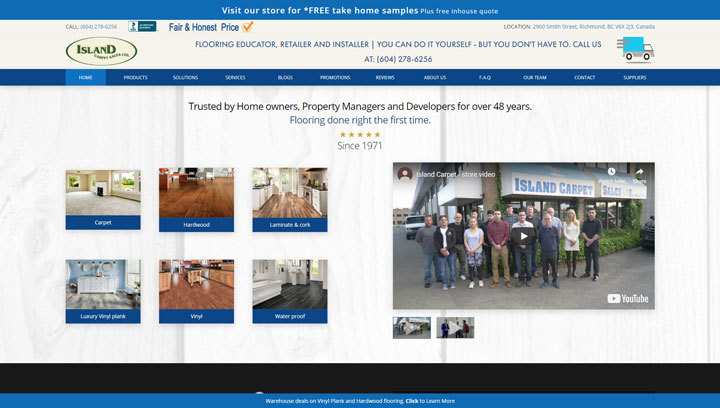Open the Products menu

(135, 77)
